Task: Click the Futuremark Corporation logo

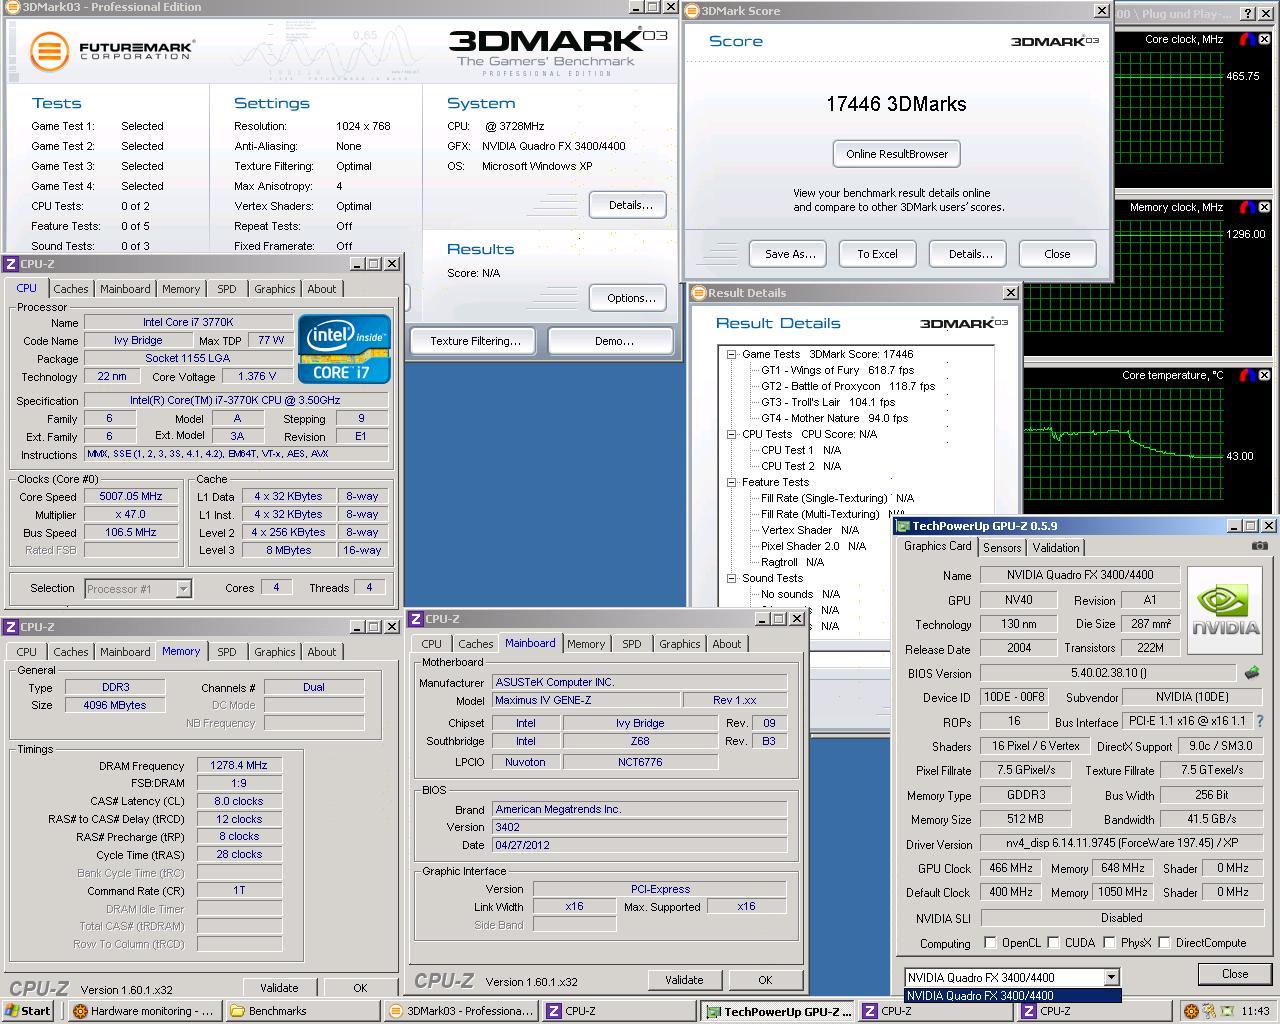Action: [x=112, y=51]
